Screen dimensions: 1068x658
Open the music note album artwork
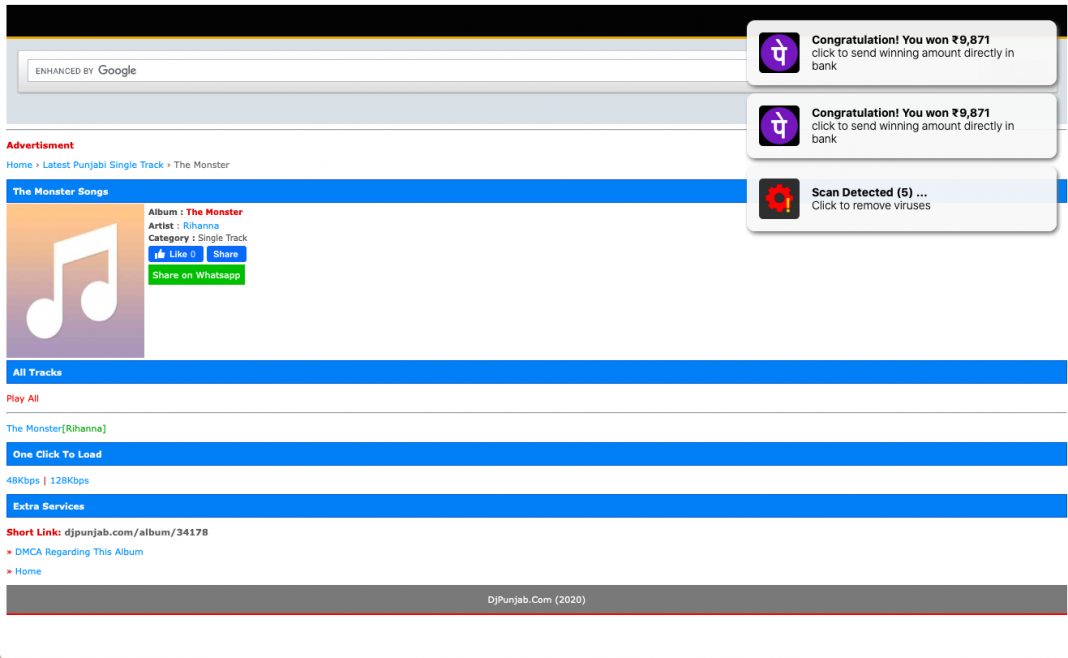[x=75, y=281]
